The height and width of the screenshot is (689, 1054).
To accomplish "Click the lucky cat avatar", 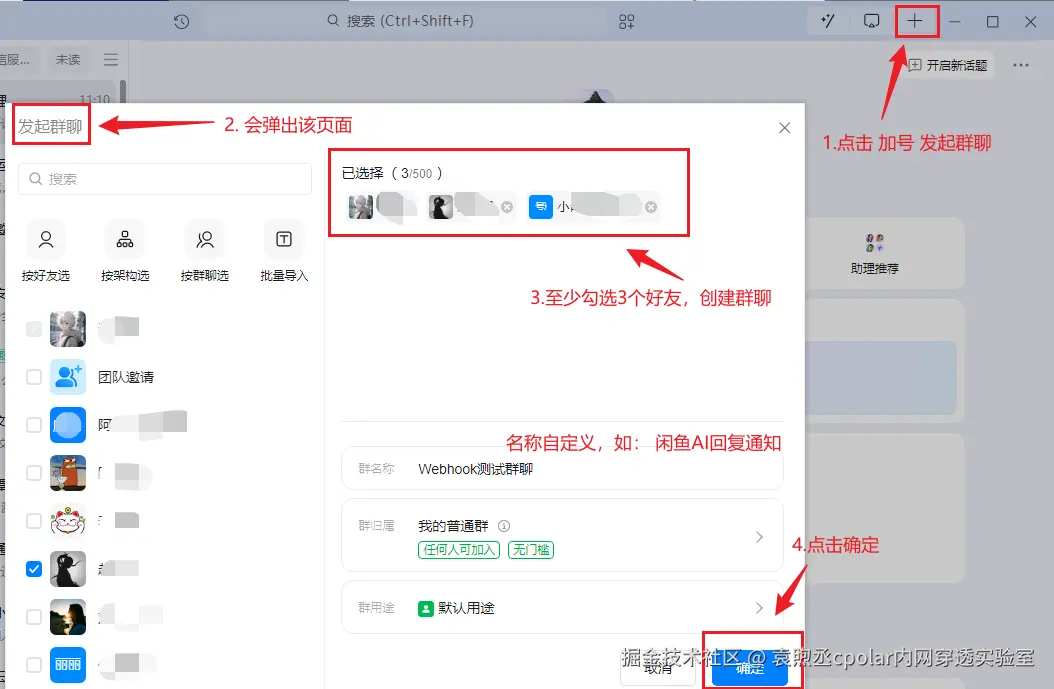I will [68, 521].
